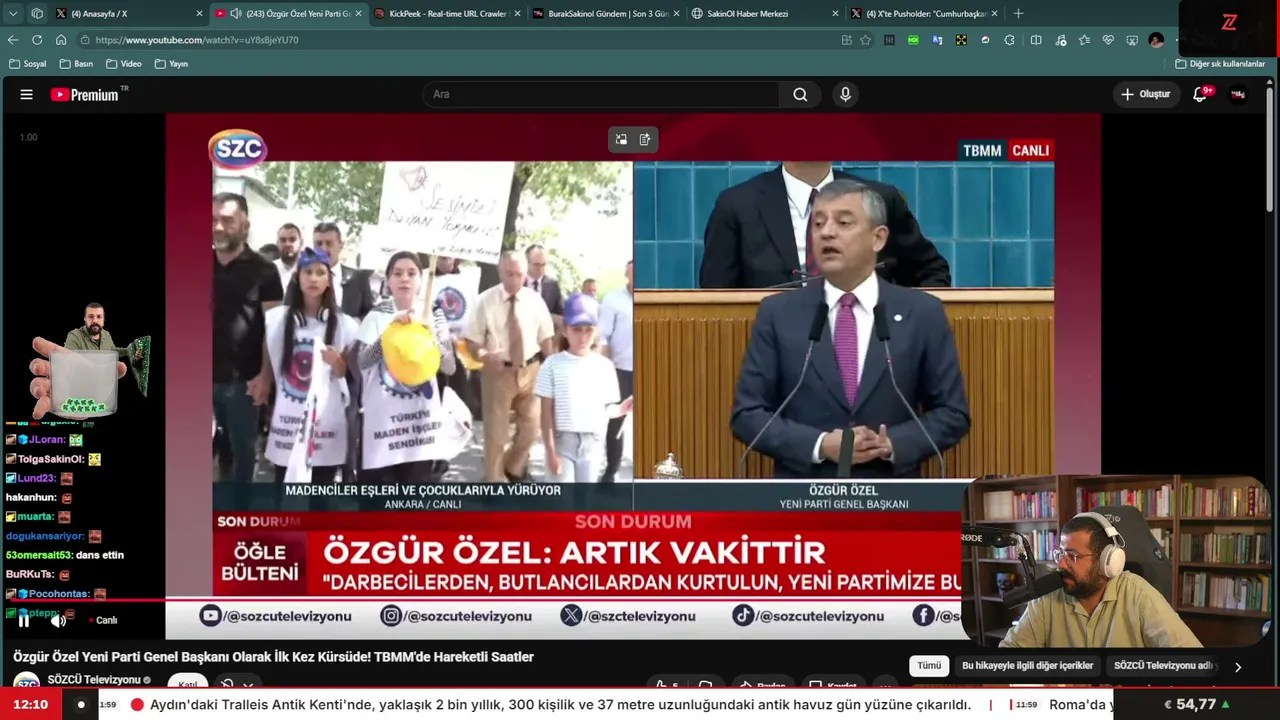1280x720 pixels.
Task: Open the Sosyal bookmarks folder
Action: click(x=27, y=64)
